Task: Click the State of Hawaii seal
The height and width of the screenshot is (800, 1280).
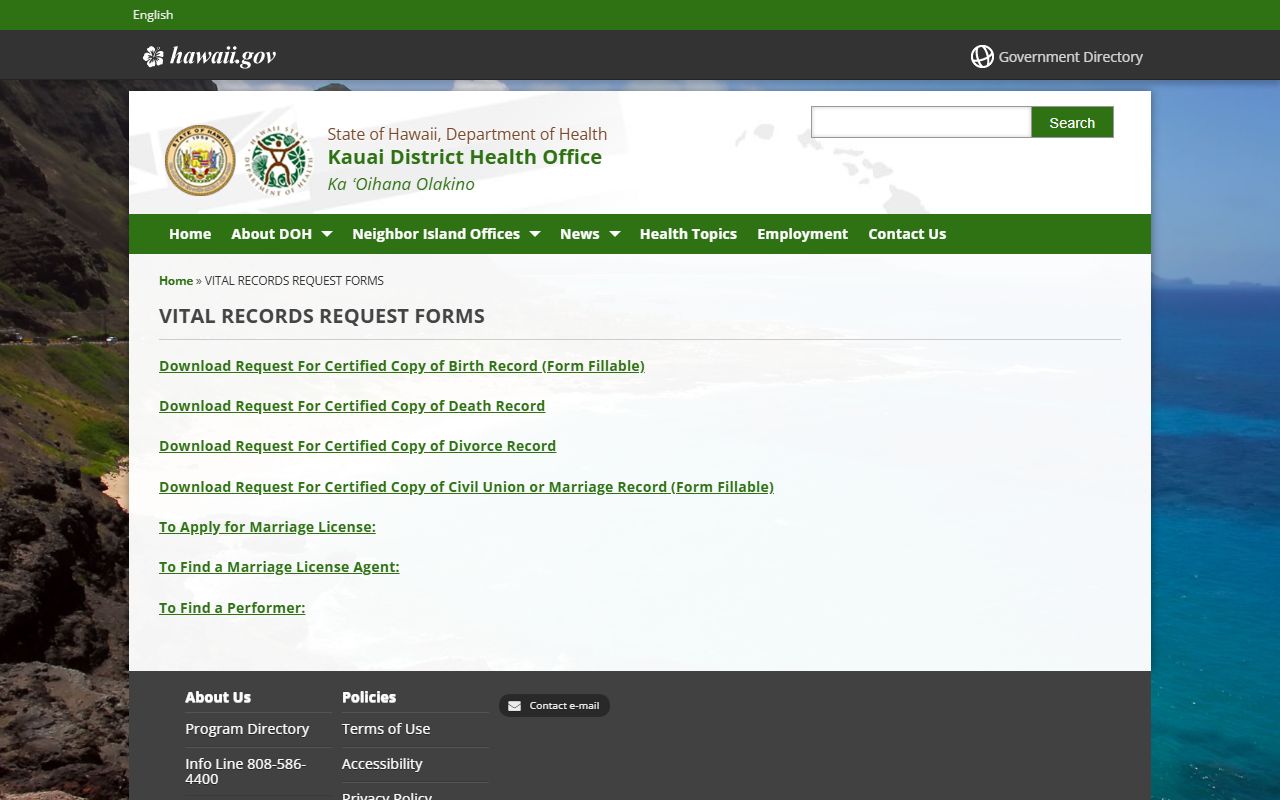Action: click(x=200, y=160)
